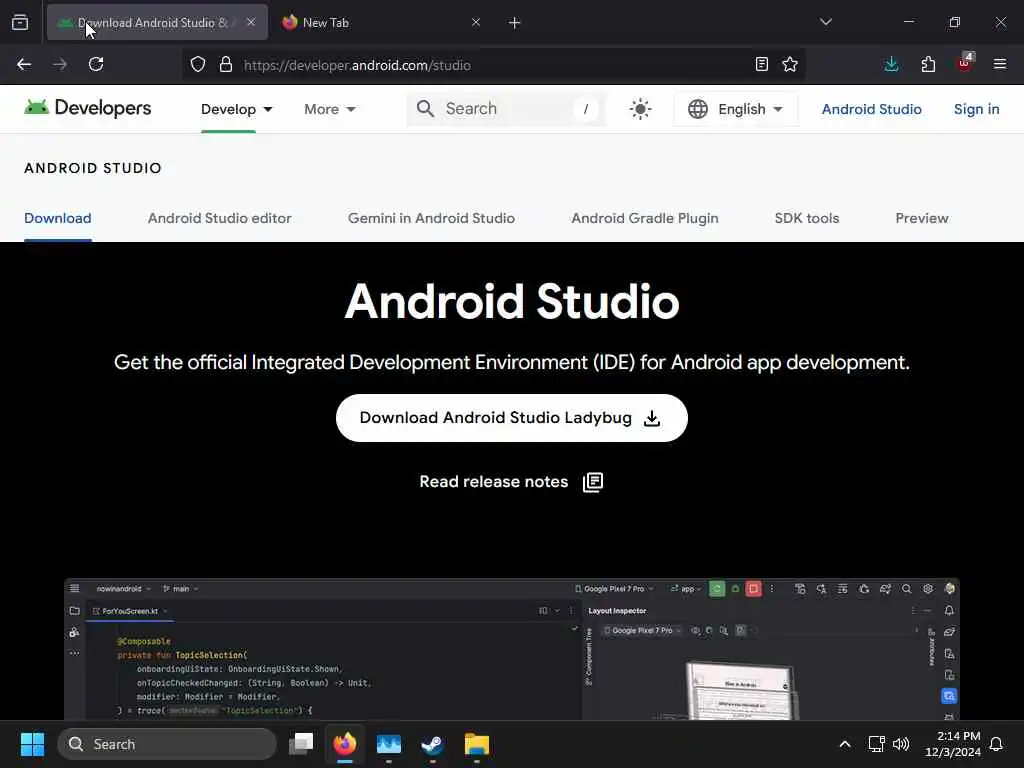This screenshot has height=768, width=1024.
Task: Open a new tab with plus button
Action: 515,23
